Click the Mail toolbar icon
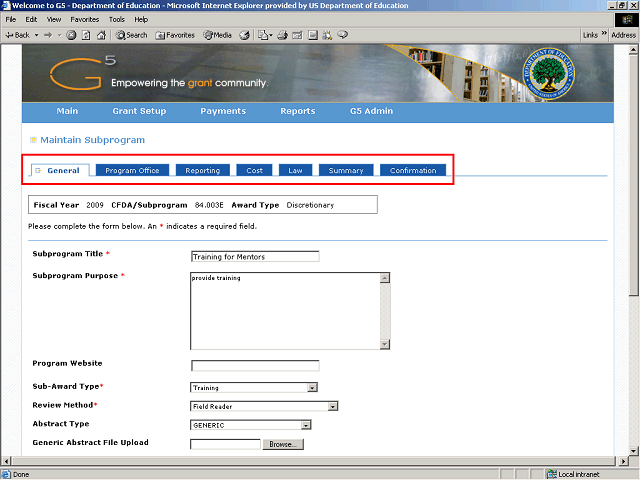Screen dimensions: 640x480 265,35
